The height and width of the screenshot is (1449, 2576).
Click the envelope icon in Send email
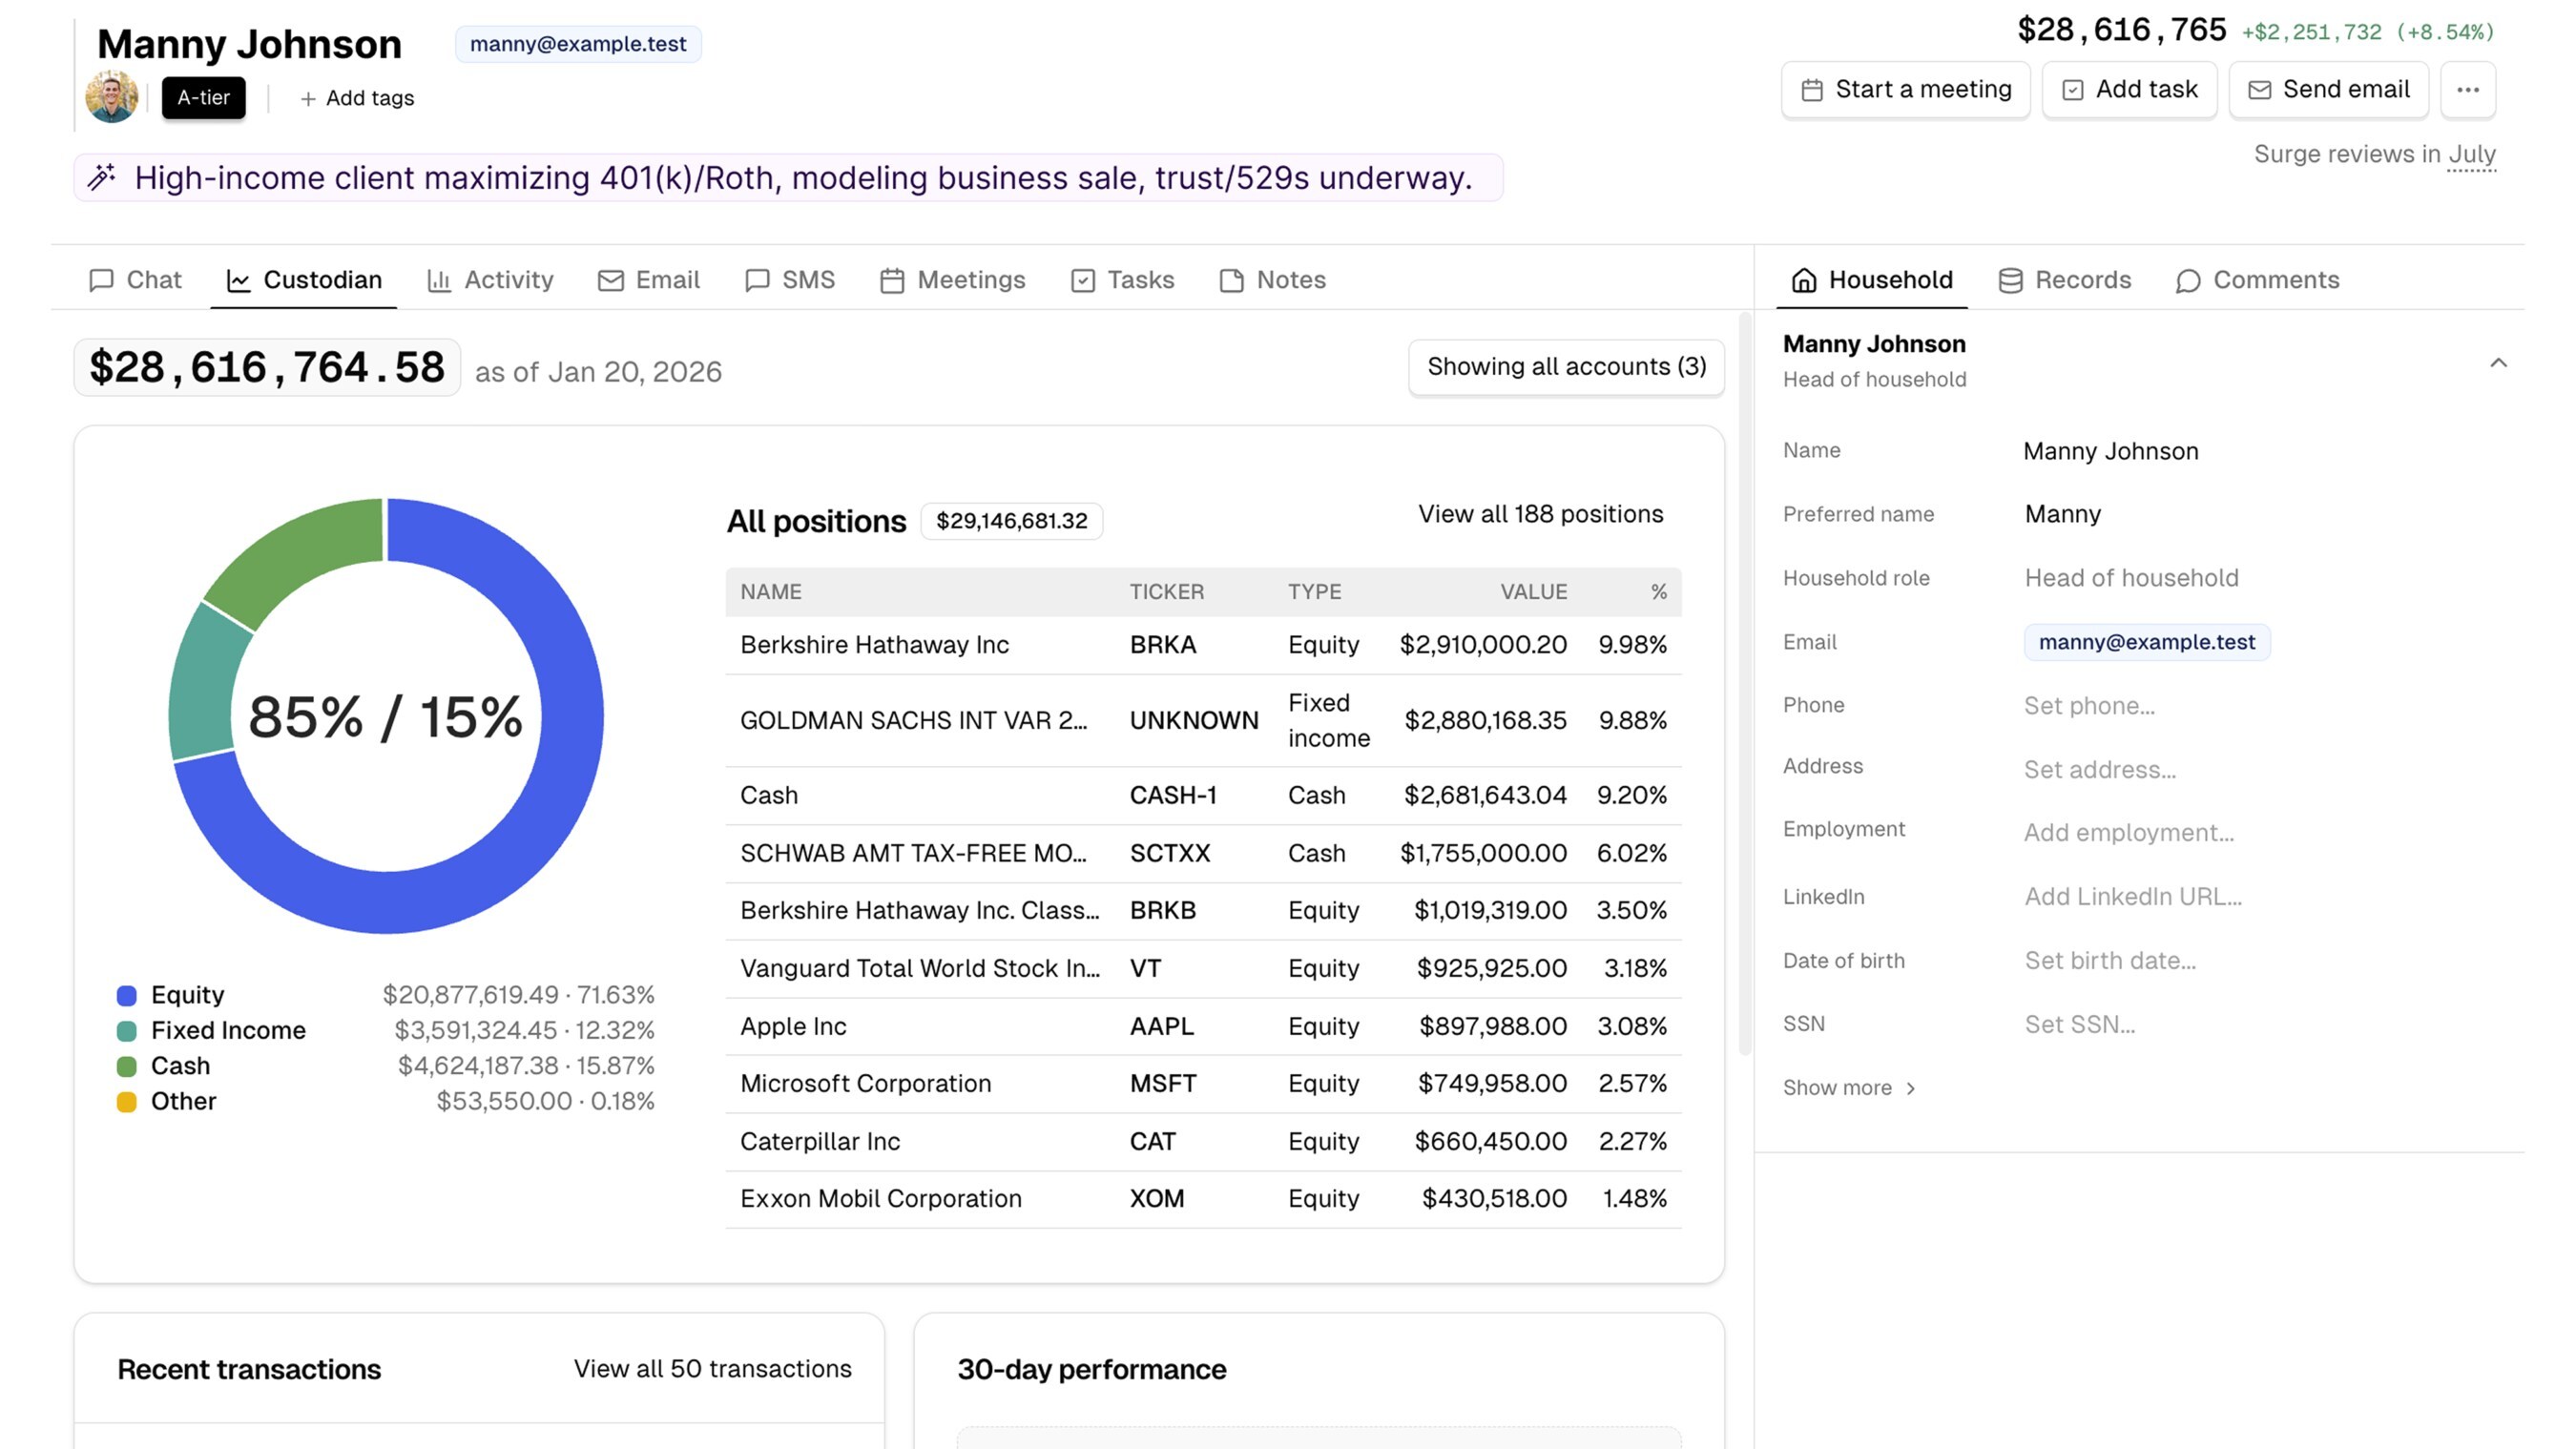[x=2259, y=90]
